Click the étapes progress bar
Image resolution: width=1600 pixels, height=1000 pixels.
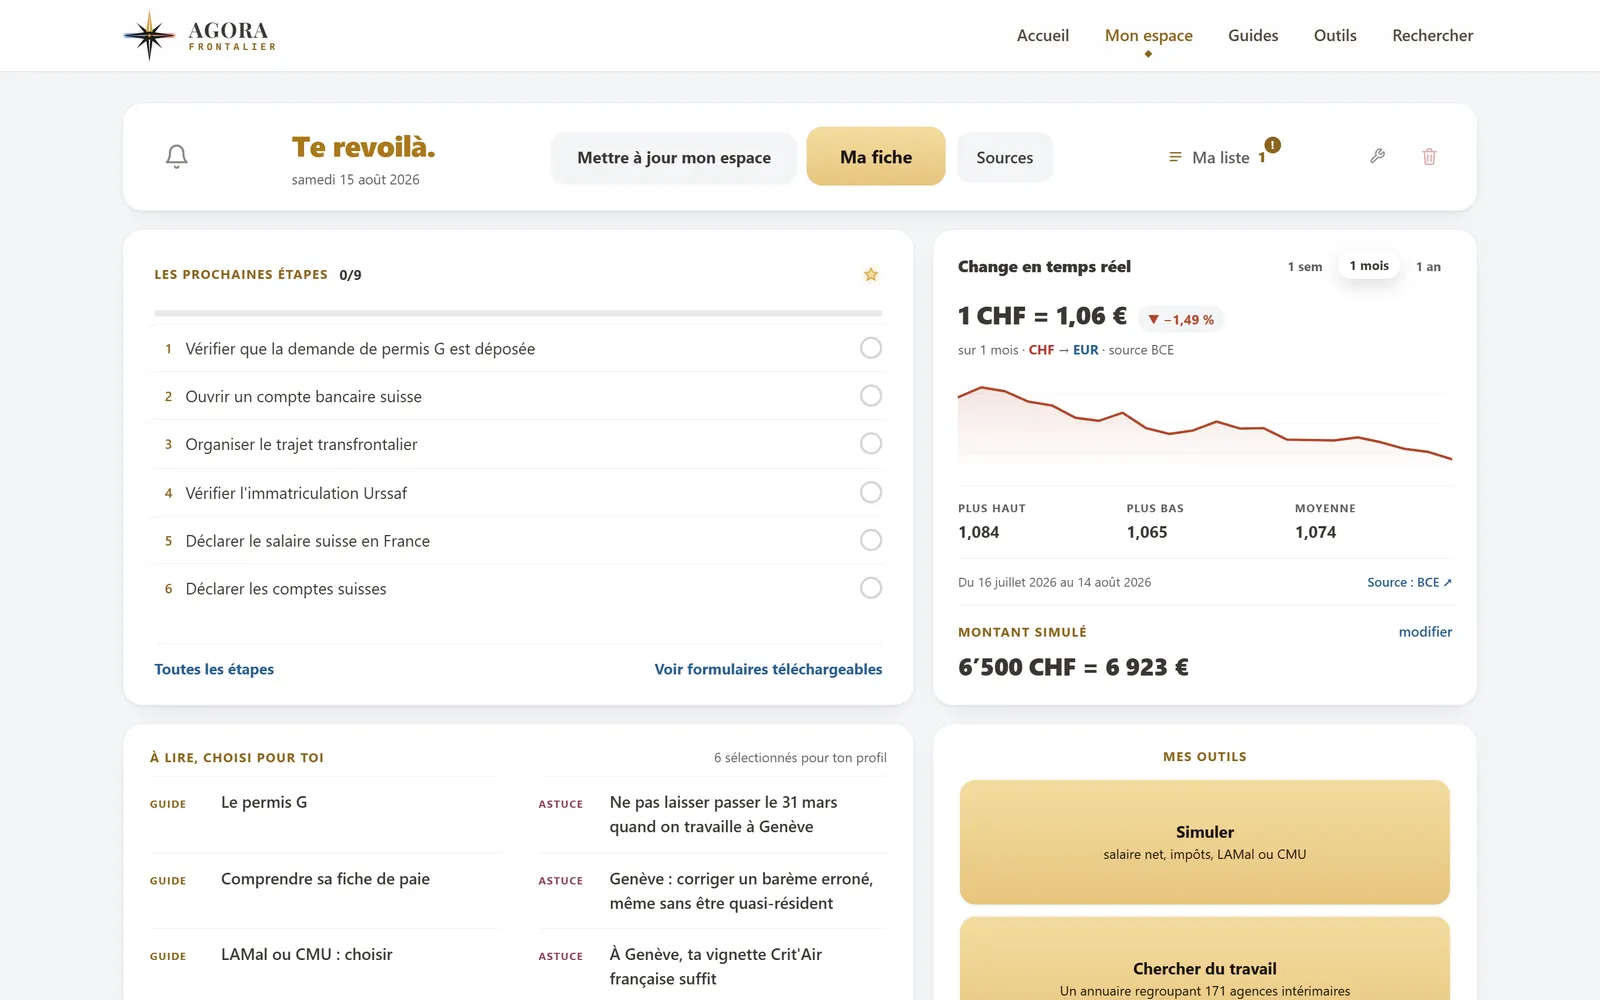[x=518, y=313]
